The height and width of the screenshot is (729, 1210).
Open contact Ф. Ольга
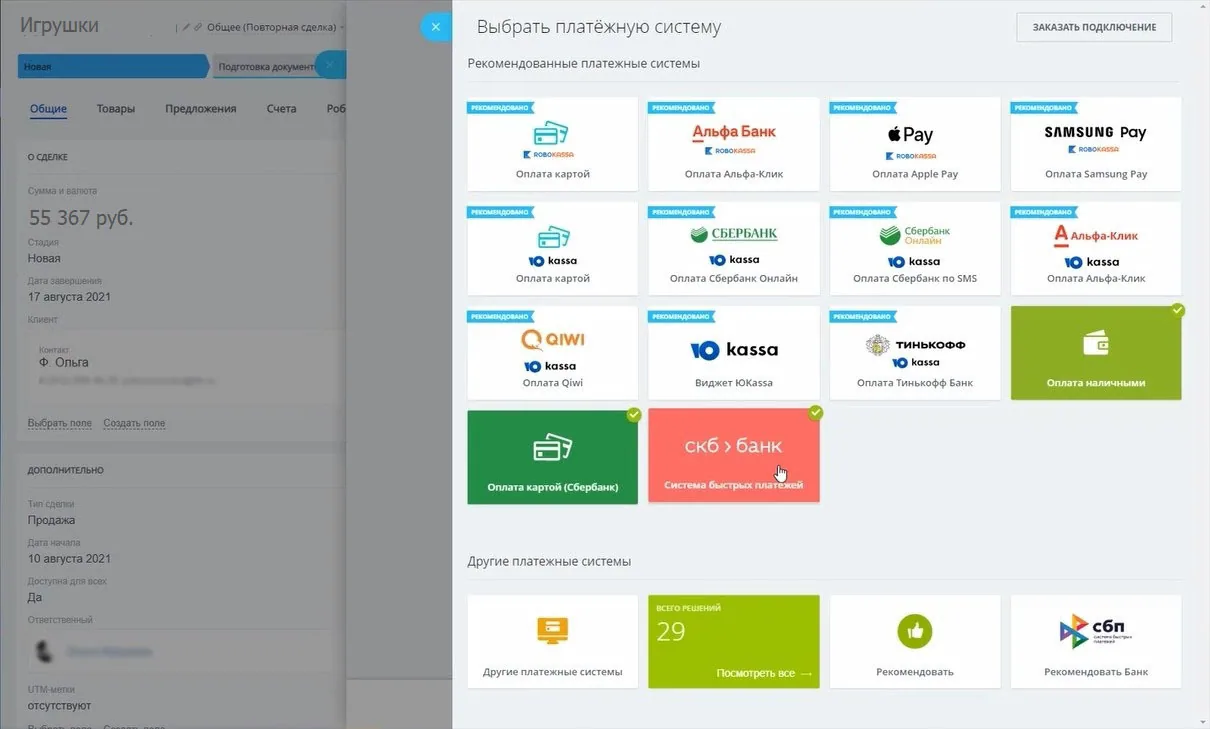tap(64, 362)
